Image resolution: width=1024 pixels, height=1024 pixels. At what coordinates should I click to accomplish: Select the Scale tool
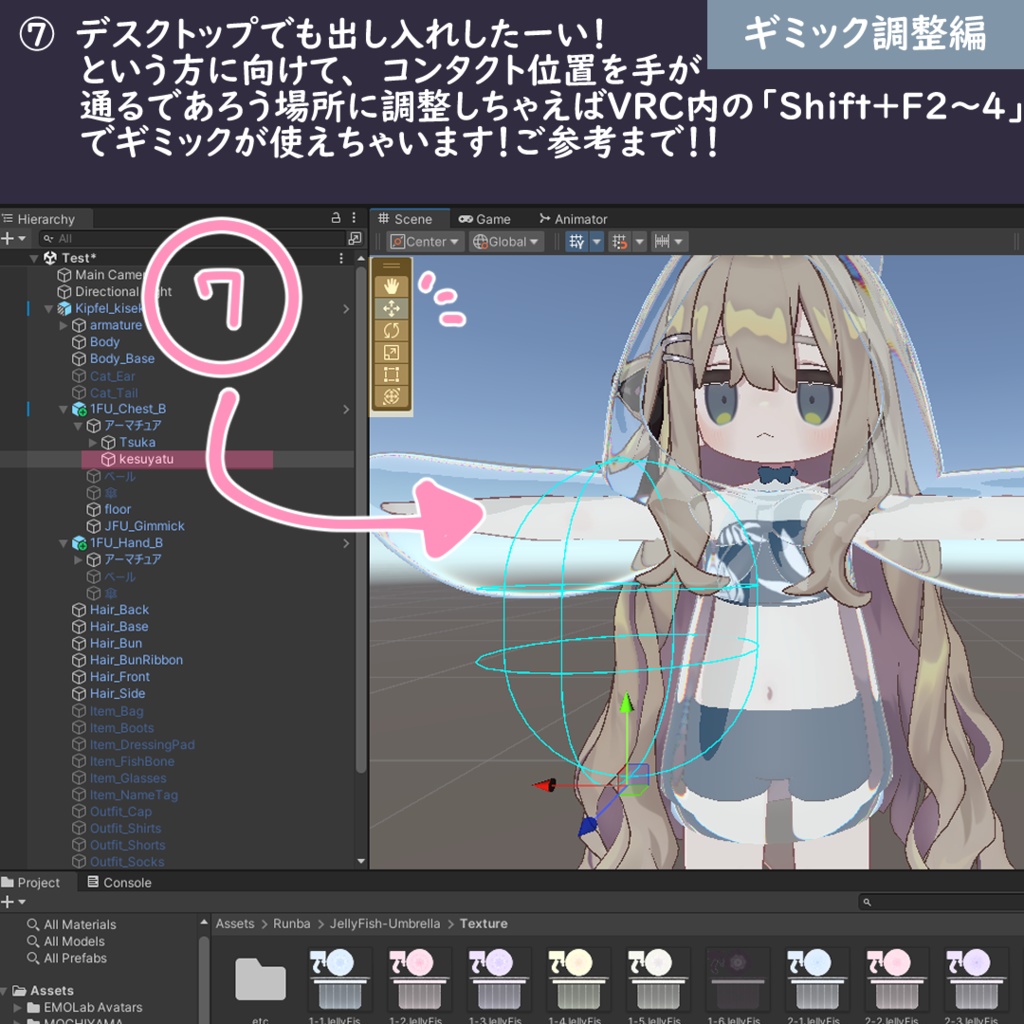pyautogui.click(x=391, y=353)
